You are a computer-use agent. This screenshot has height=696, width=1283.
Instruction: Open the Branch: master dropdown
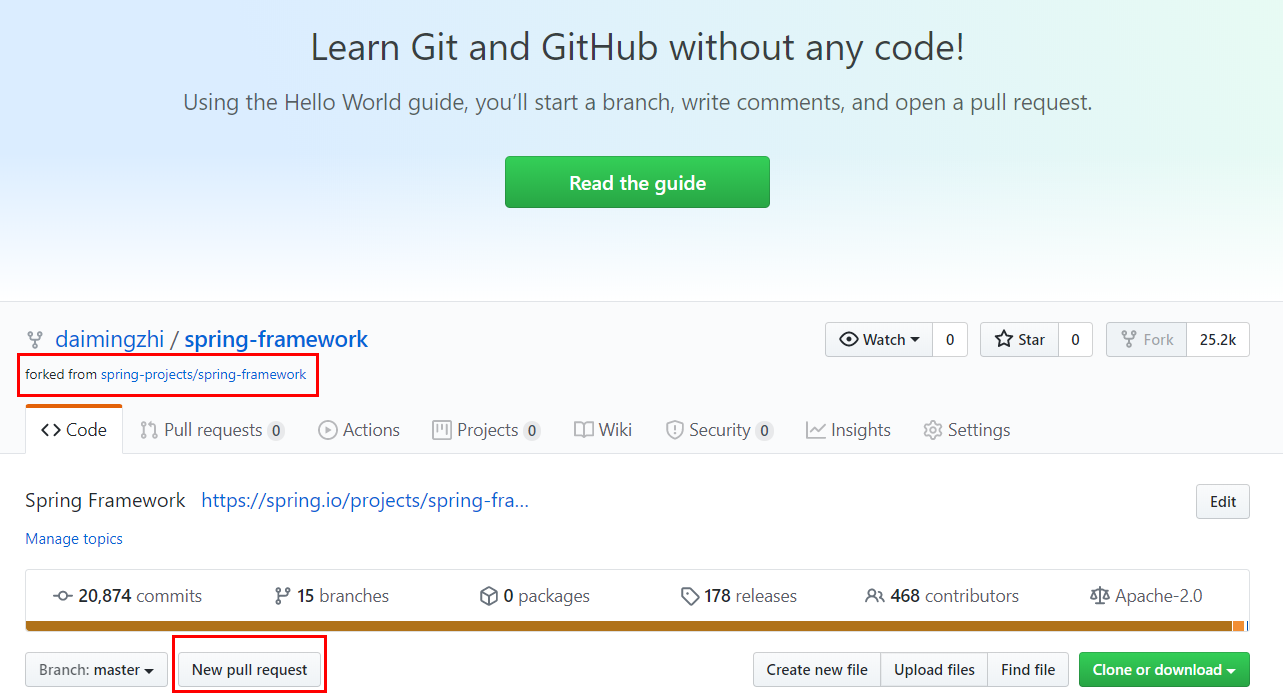point(96,670)
